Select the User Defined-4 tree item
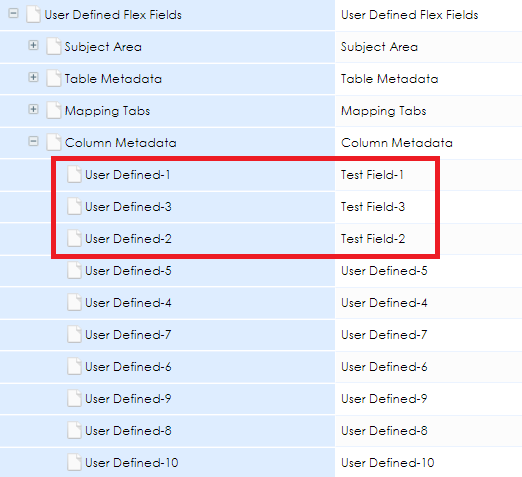Viewport: 522px width, 477px height. 128,303
